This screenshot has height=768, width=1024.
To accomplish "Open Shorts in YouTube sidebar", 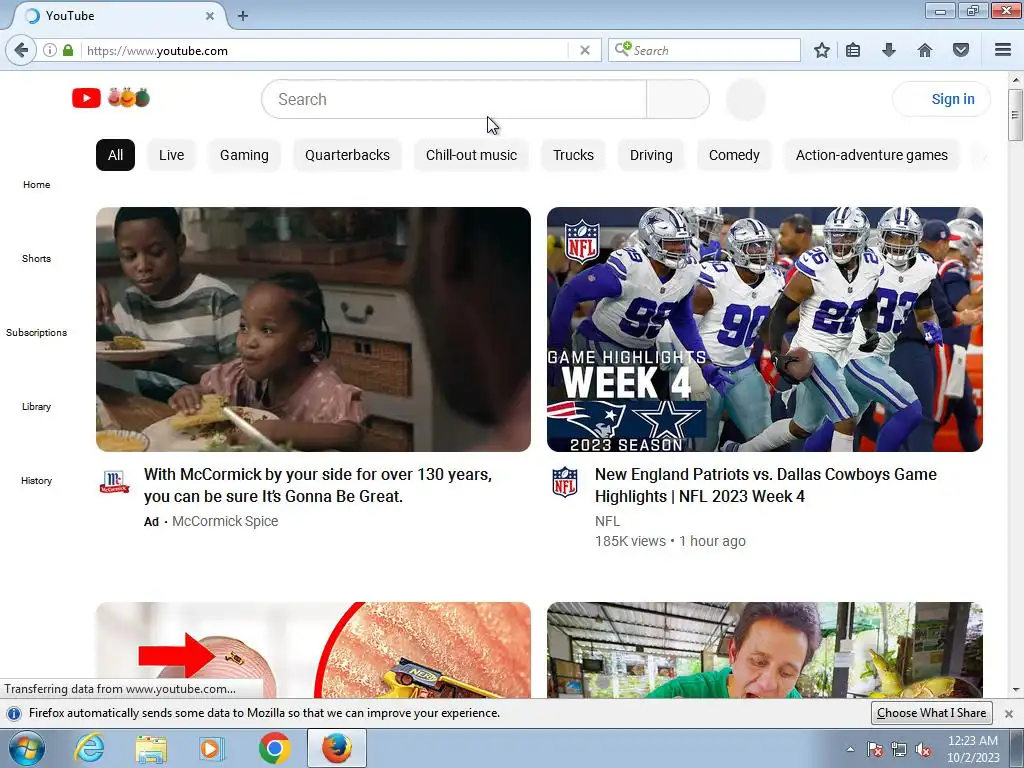I will (37, 258).
